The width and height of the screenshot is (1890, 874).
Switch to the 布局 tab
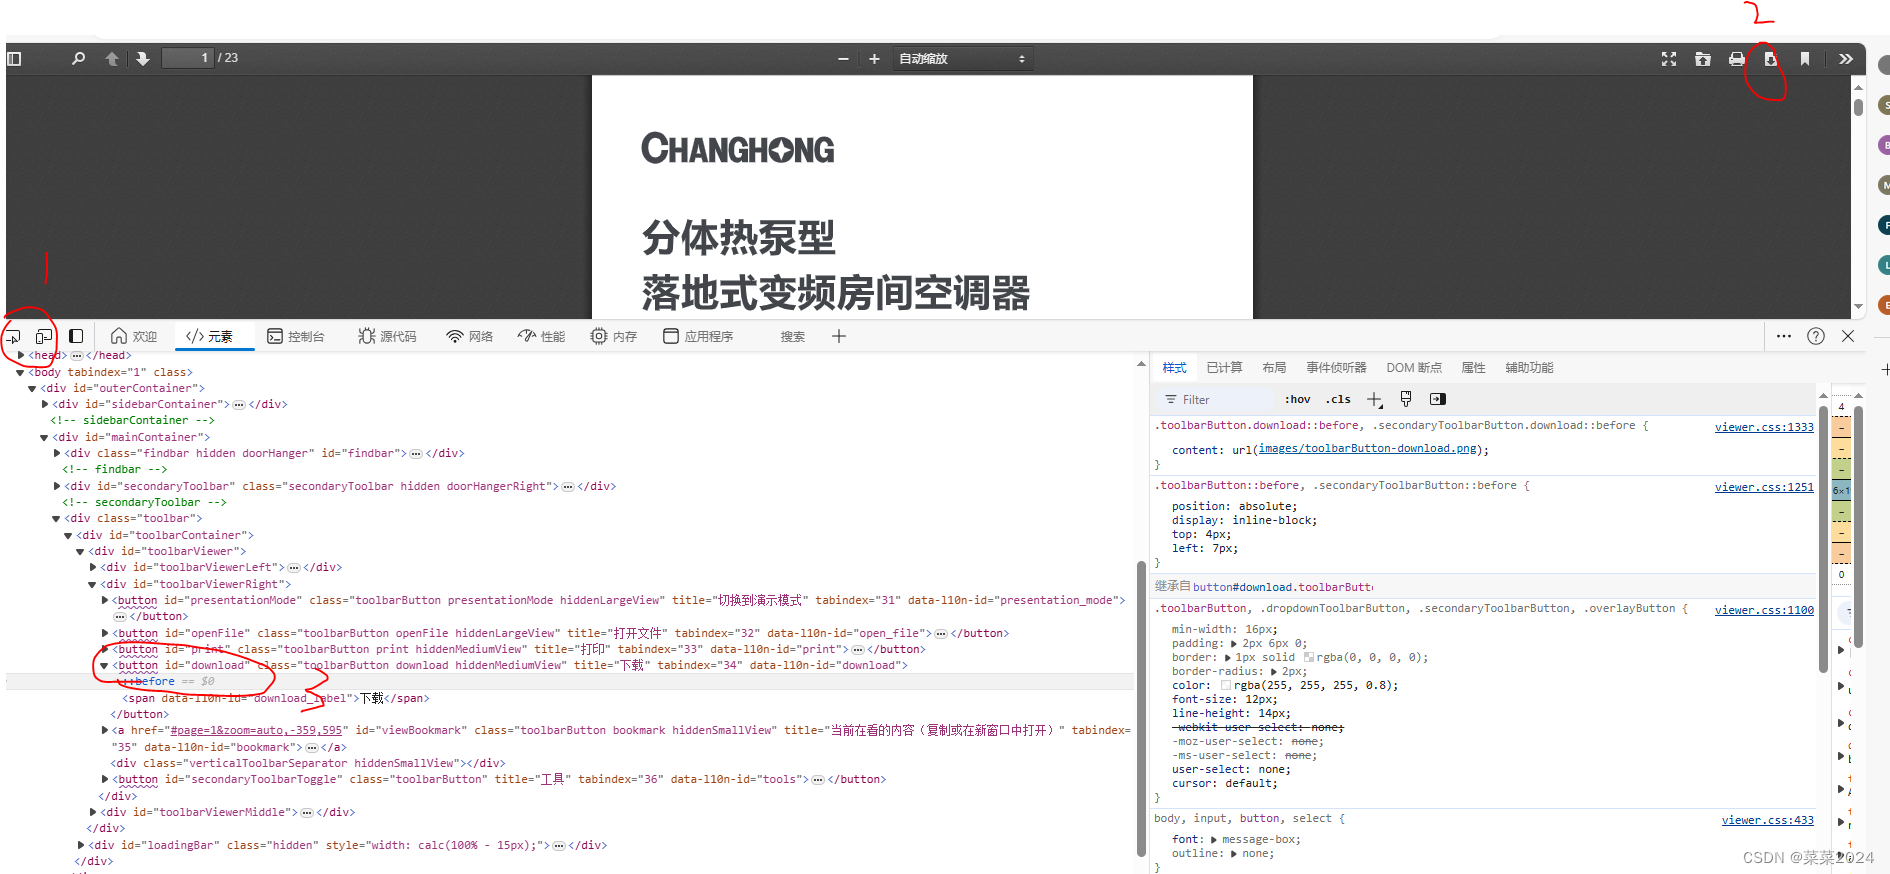(x=1274, y=368)
